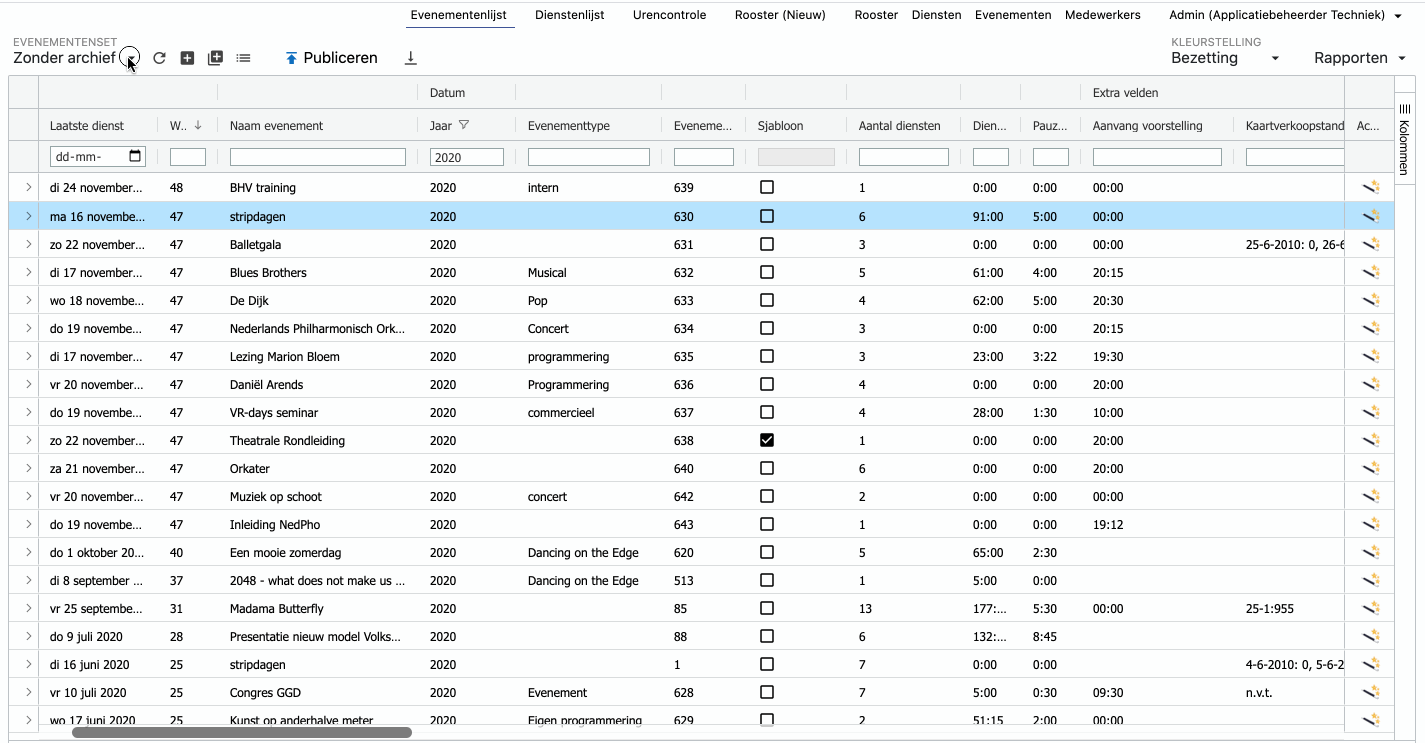Click the action wand icon for VR-days seminar
Viewport: 1425px width, 743px height.
coord(1370,411)
